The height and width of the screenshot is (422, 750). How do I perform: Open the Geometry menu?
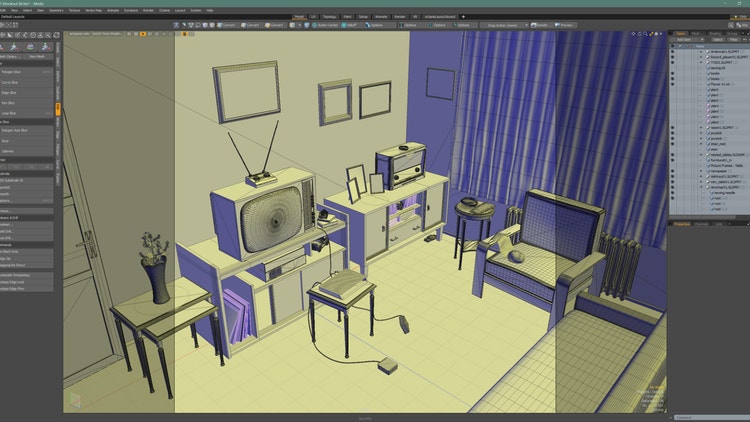[x=56, y=10]
